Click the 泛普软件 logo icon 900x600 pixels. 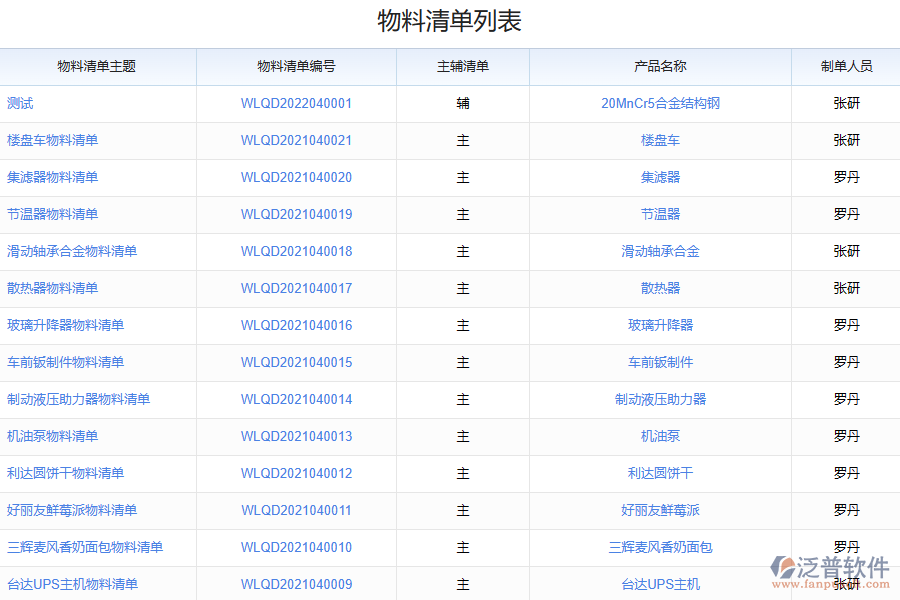(782, 568)
